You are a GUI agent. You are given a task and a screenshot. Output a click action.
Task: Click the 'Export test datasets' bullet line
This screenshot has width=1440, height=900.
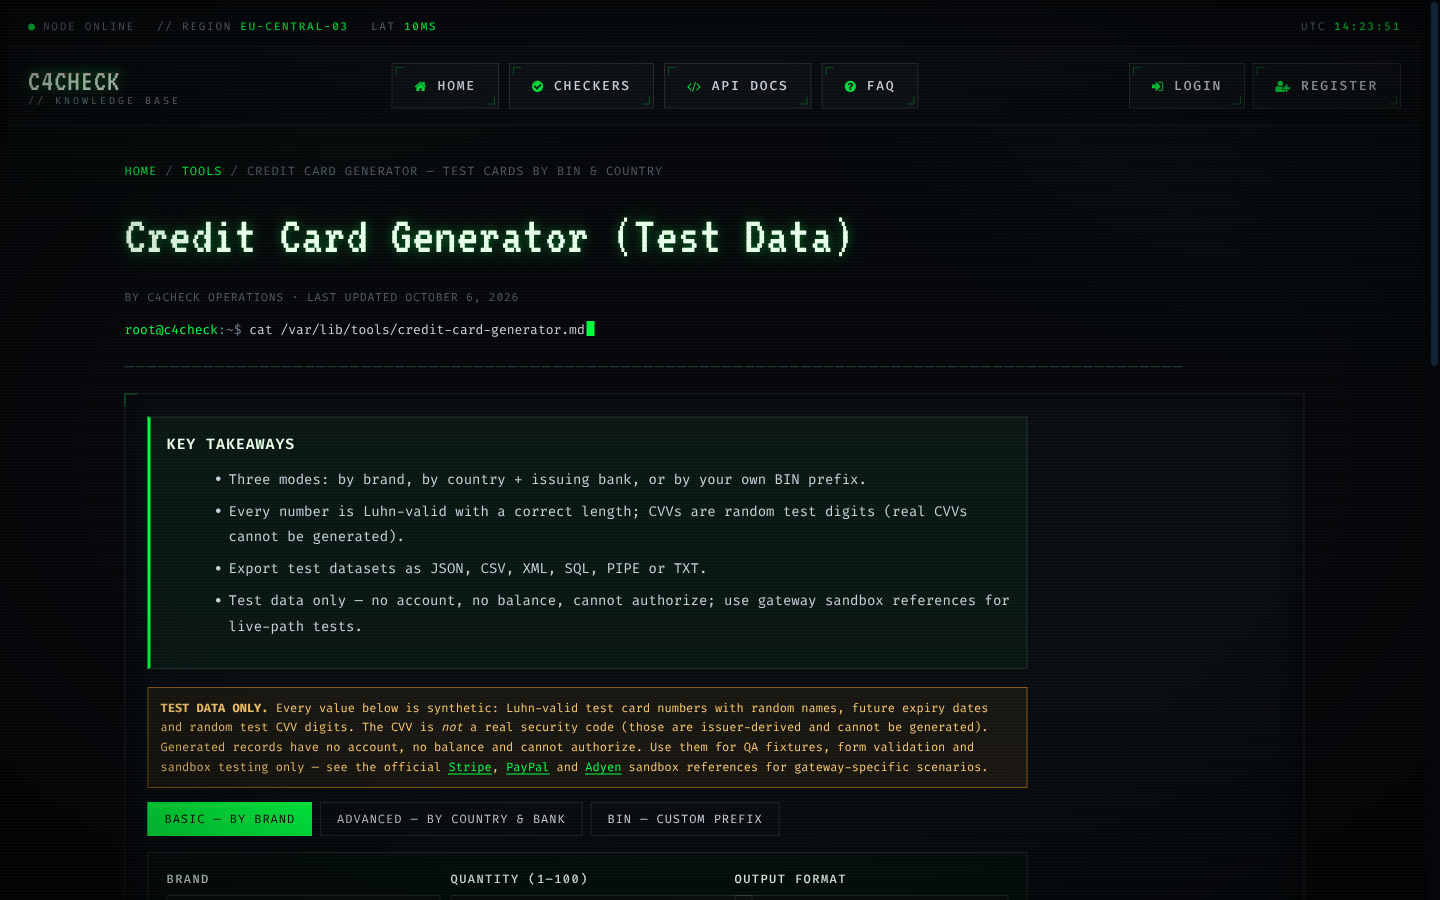click(x=467, y=568)
